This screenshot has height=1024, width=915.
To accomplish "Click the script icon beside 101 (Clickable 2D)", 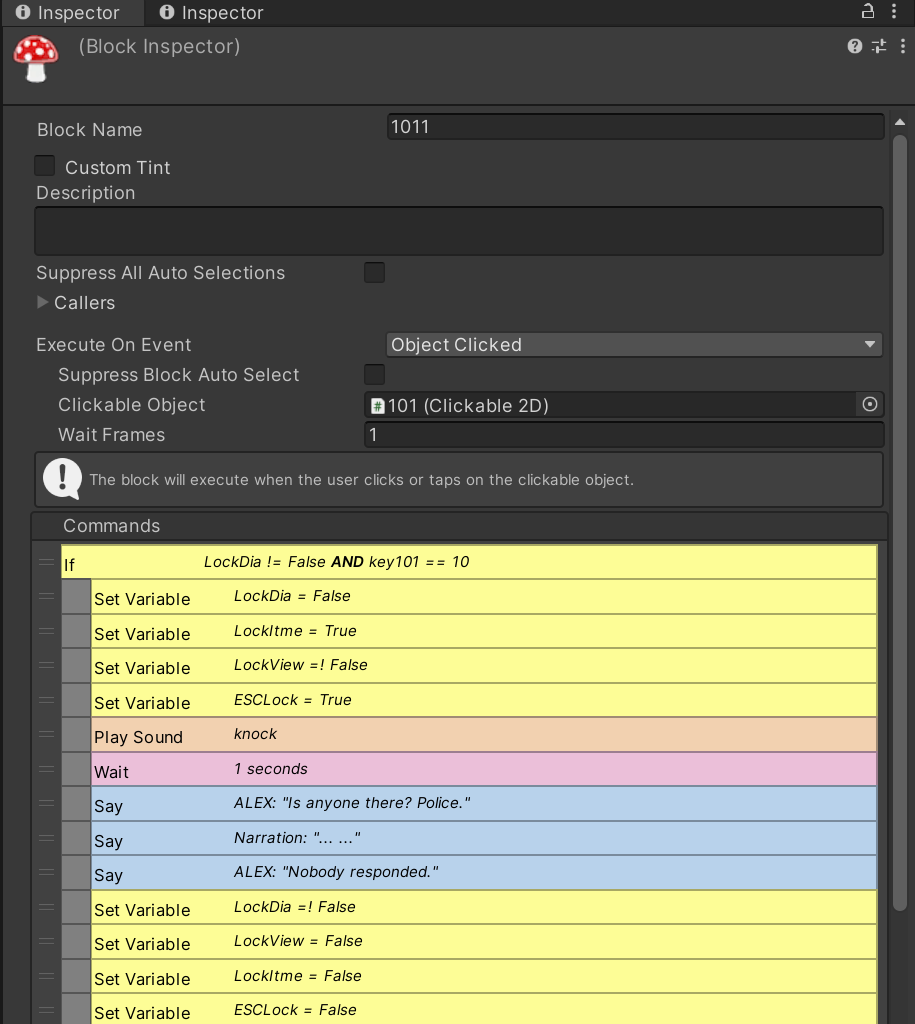I will pos(377,406).
